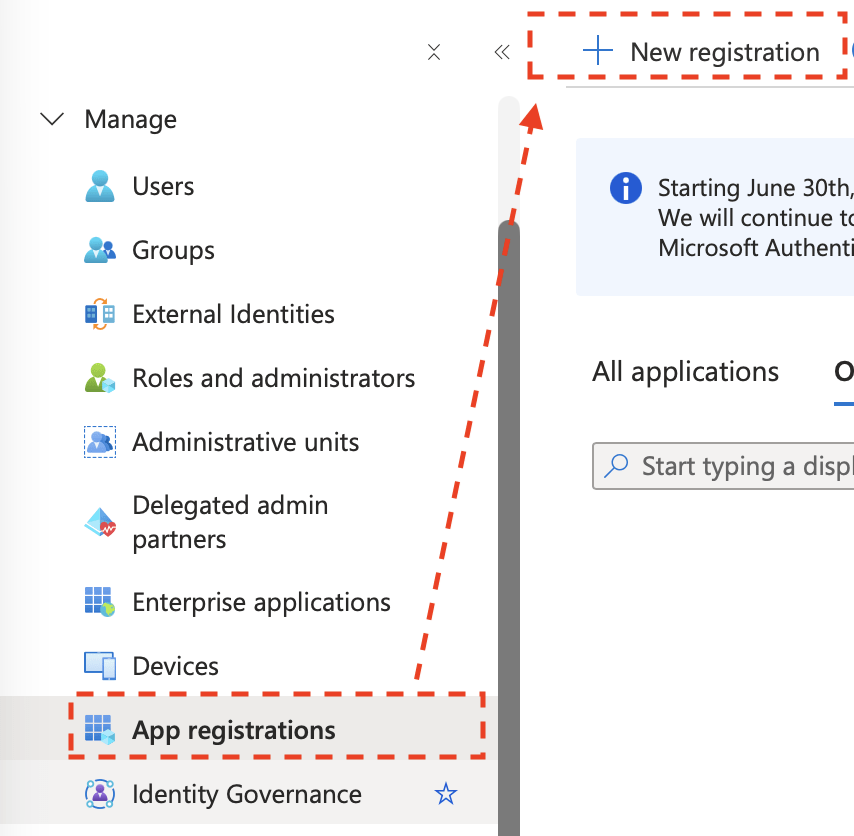Click the sidebar vertical scrollbar
This screenshot has height=836, width=854.
[509, 500]
